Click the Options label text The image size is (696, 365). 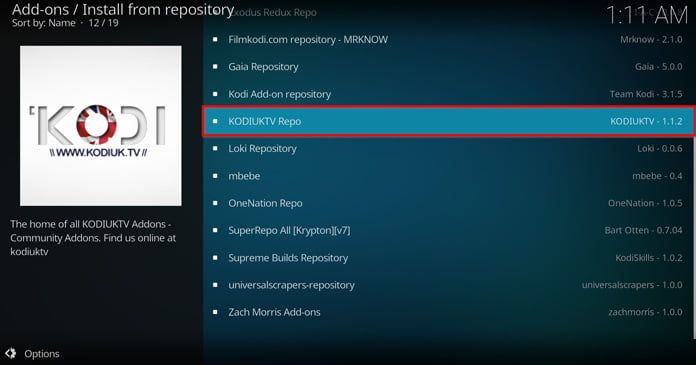[42, 354]
